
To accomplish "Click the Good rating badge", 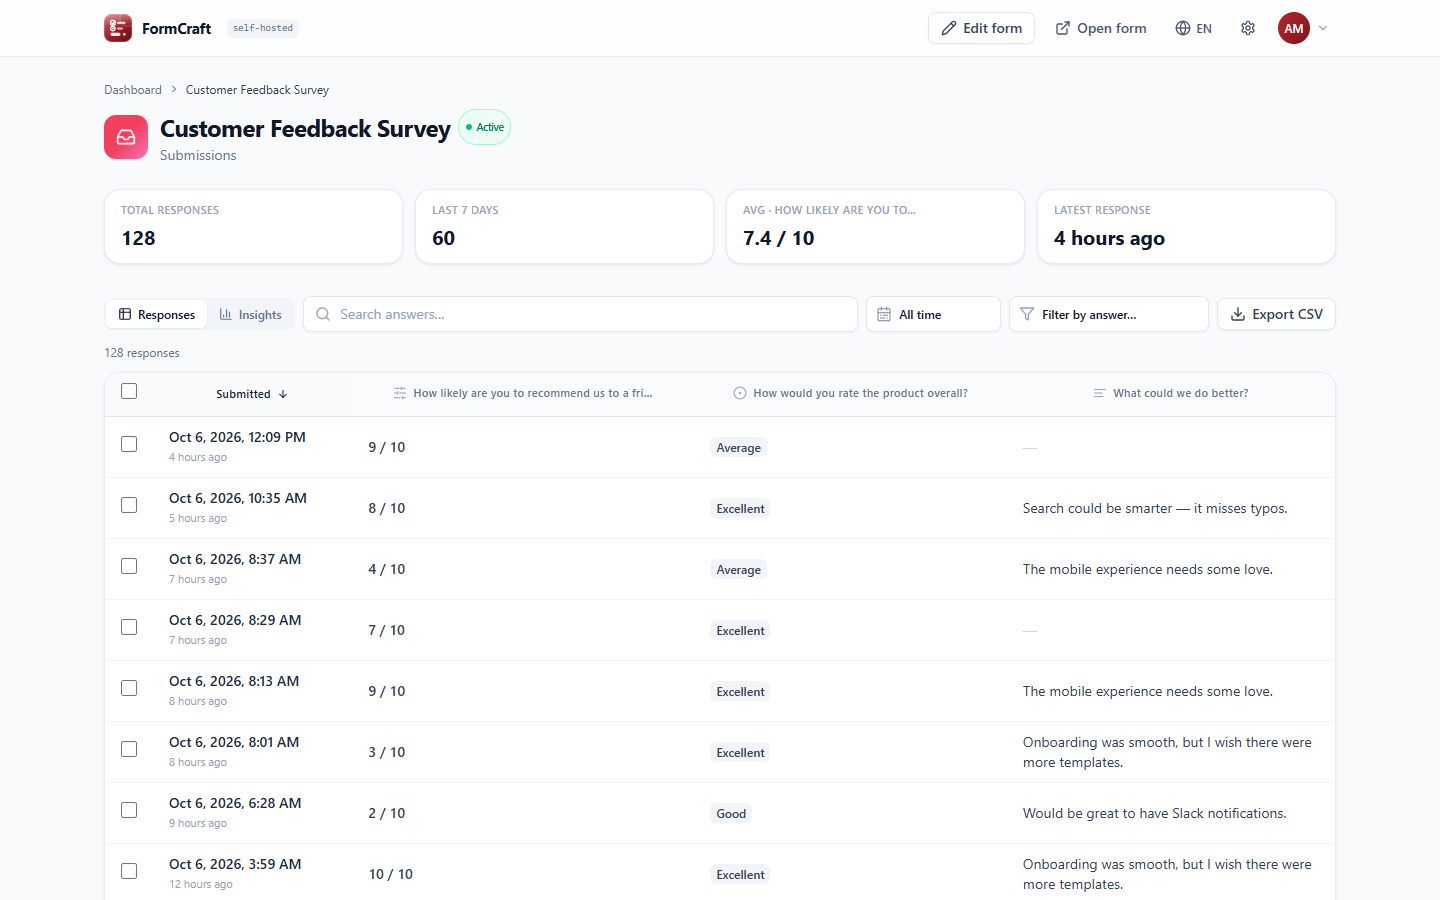I will pos(731,814).
